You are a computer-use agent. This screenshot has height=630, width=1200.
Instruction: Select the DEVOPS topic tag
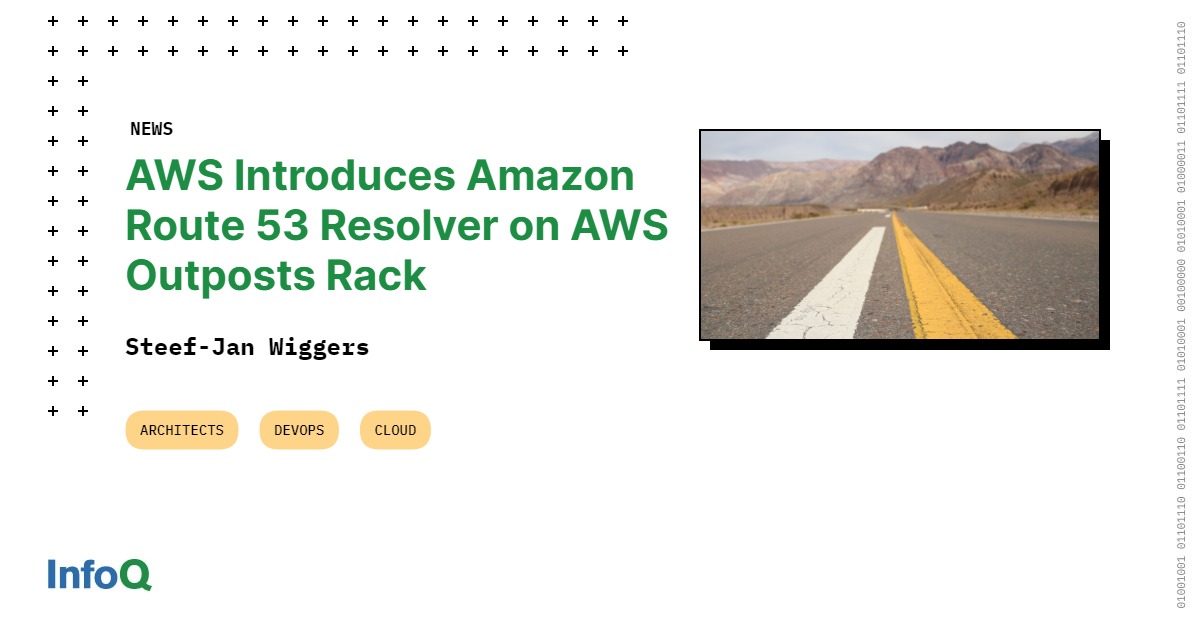click(x=299, y=430)
